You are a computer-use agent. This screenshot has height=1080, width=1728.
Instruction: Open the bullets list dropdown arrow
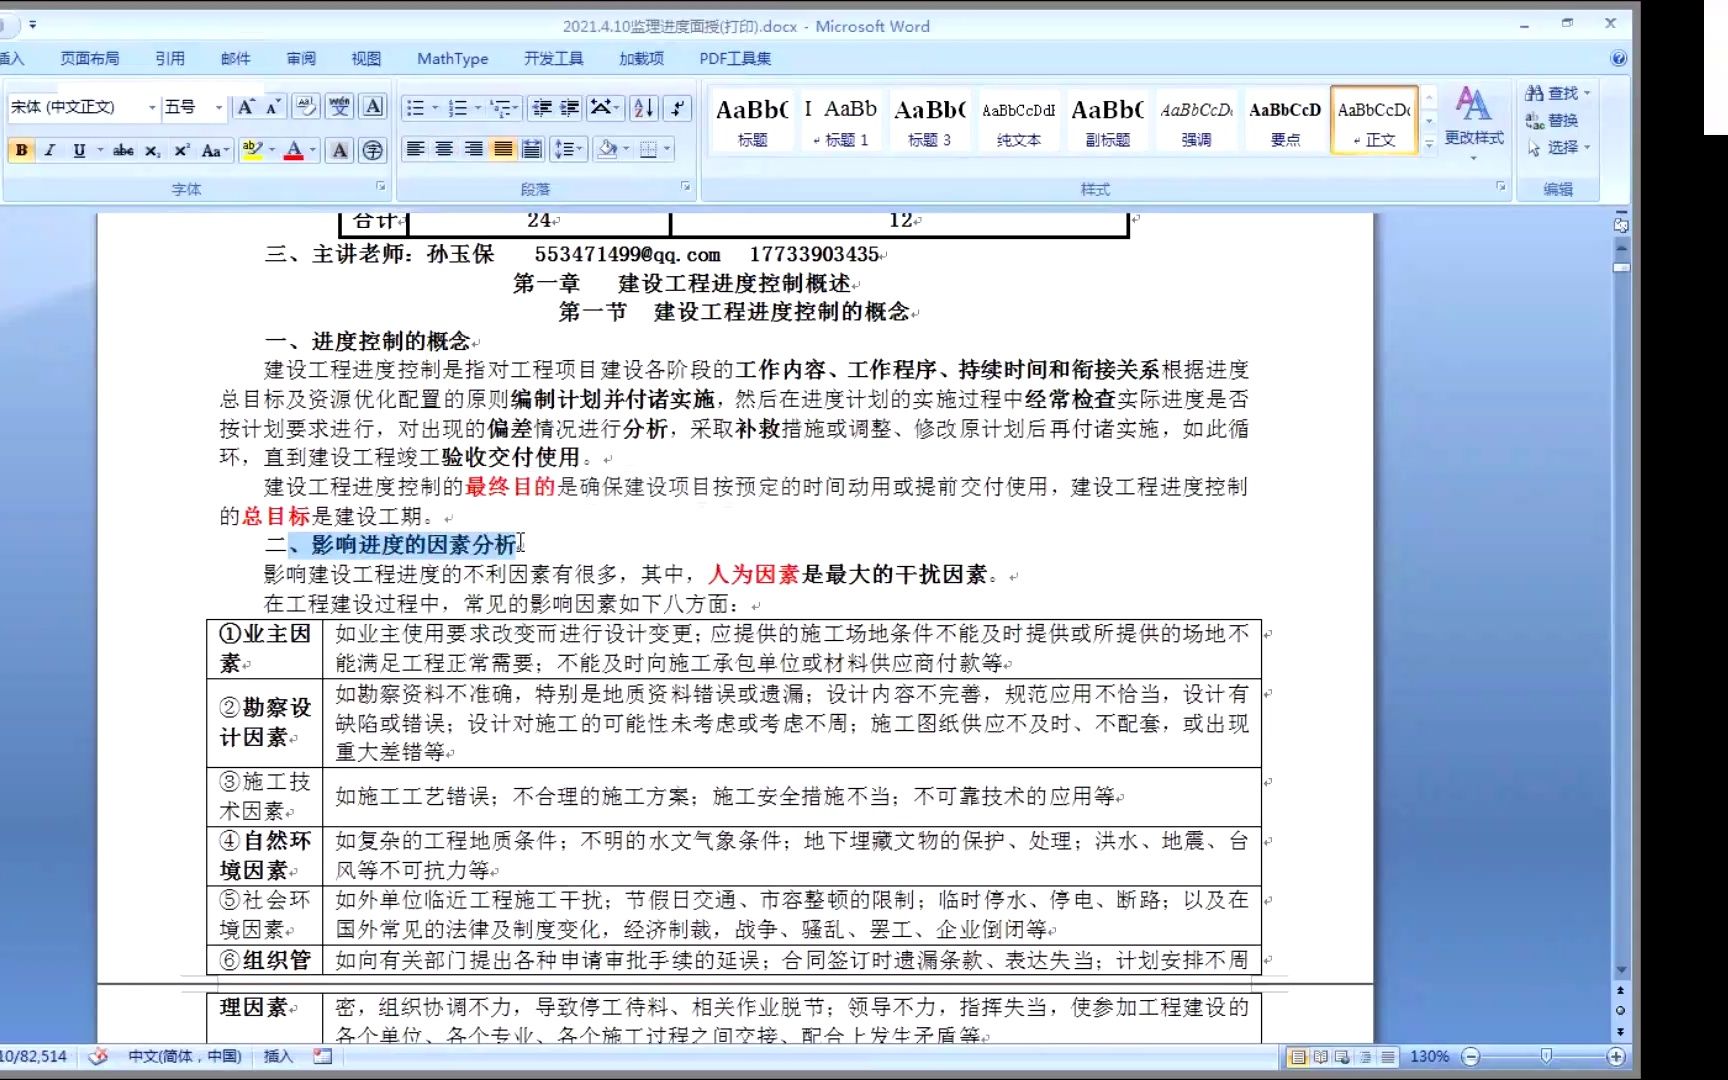click(435, 107)
